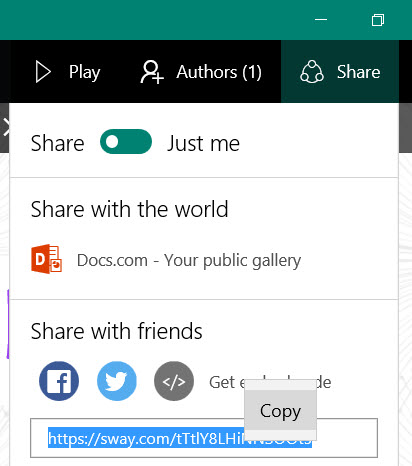Image resolution: width=412 pixels, height=466 pixels.
Task: Click the Play triangle icon
Action: click(x=43, y=72)
